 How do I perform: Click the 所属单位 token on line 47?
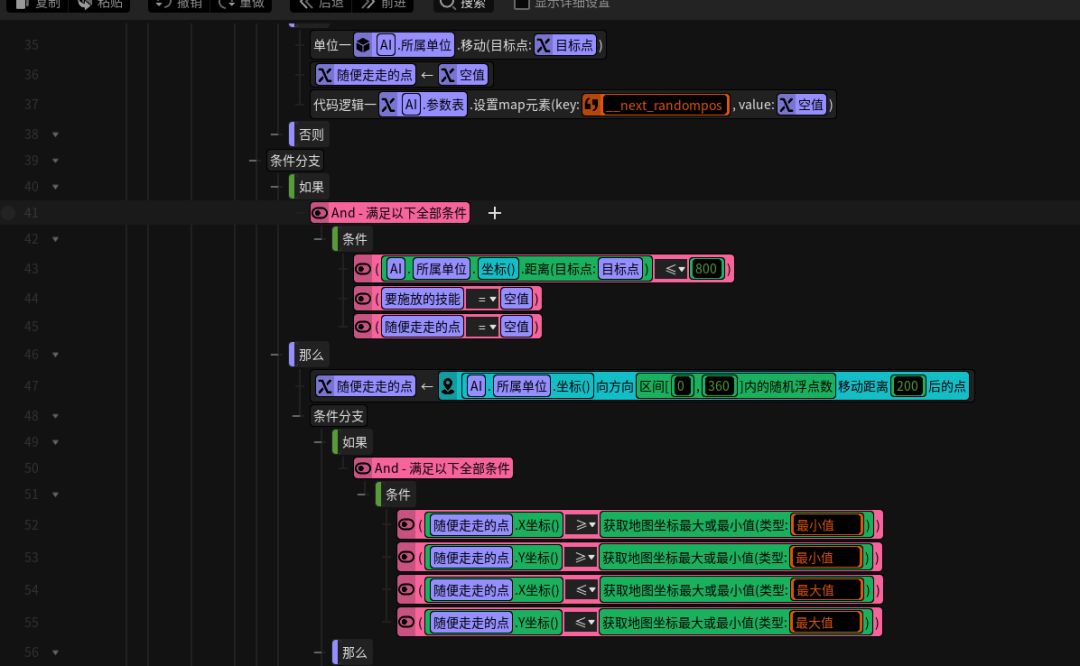coord(521,386)
